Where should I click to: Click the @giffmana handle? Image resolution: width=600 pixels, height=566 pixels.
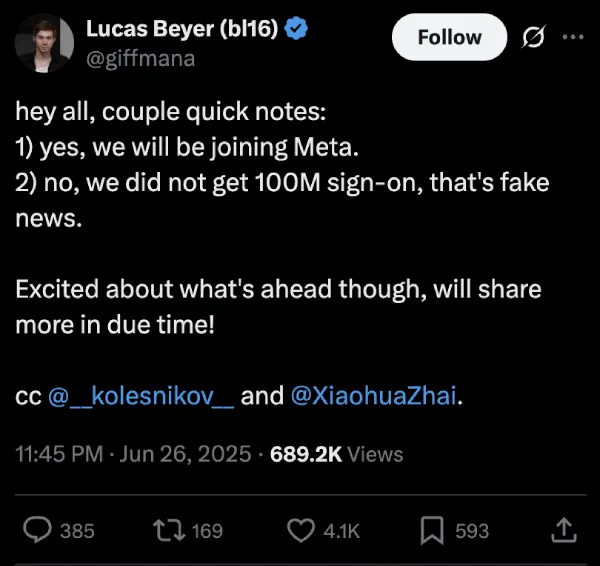pyautogui.click(x=140, y=59)
